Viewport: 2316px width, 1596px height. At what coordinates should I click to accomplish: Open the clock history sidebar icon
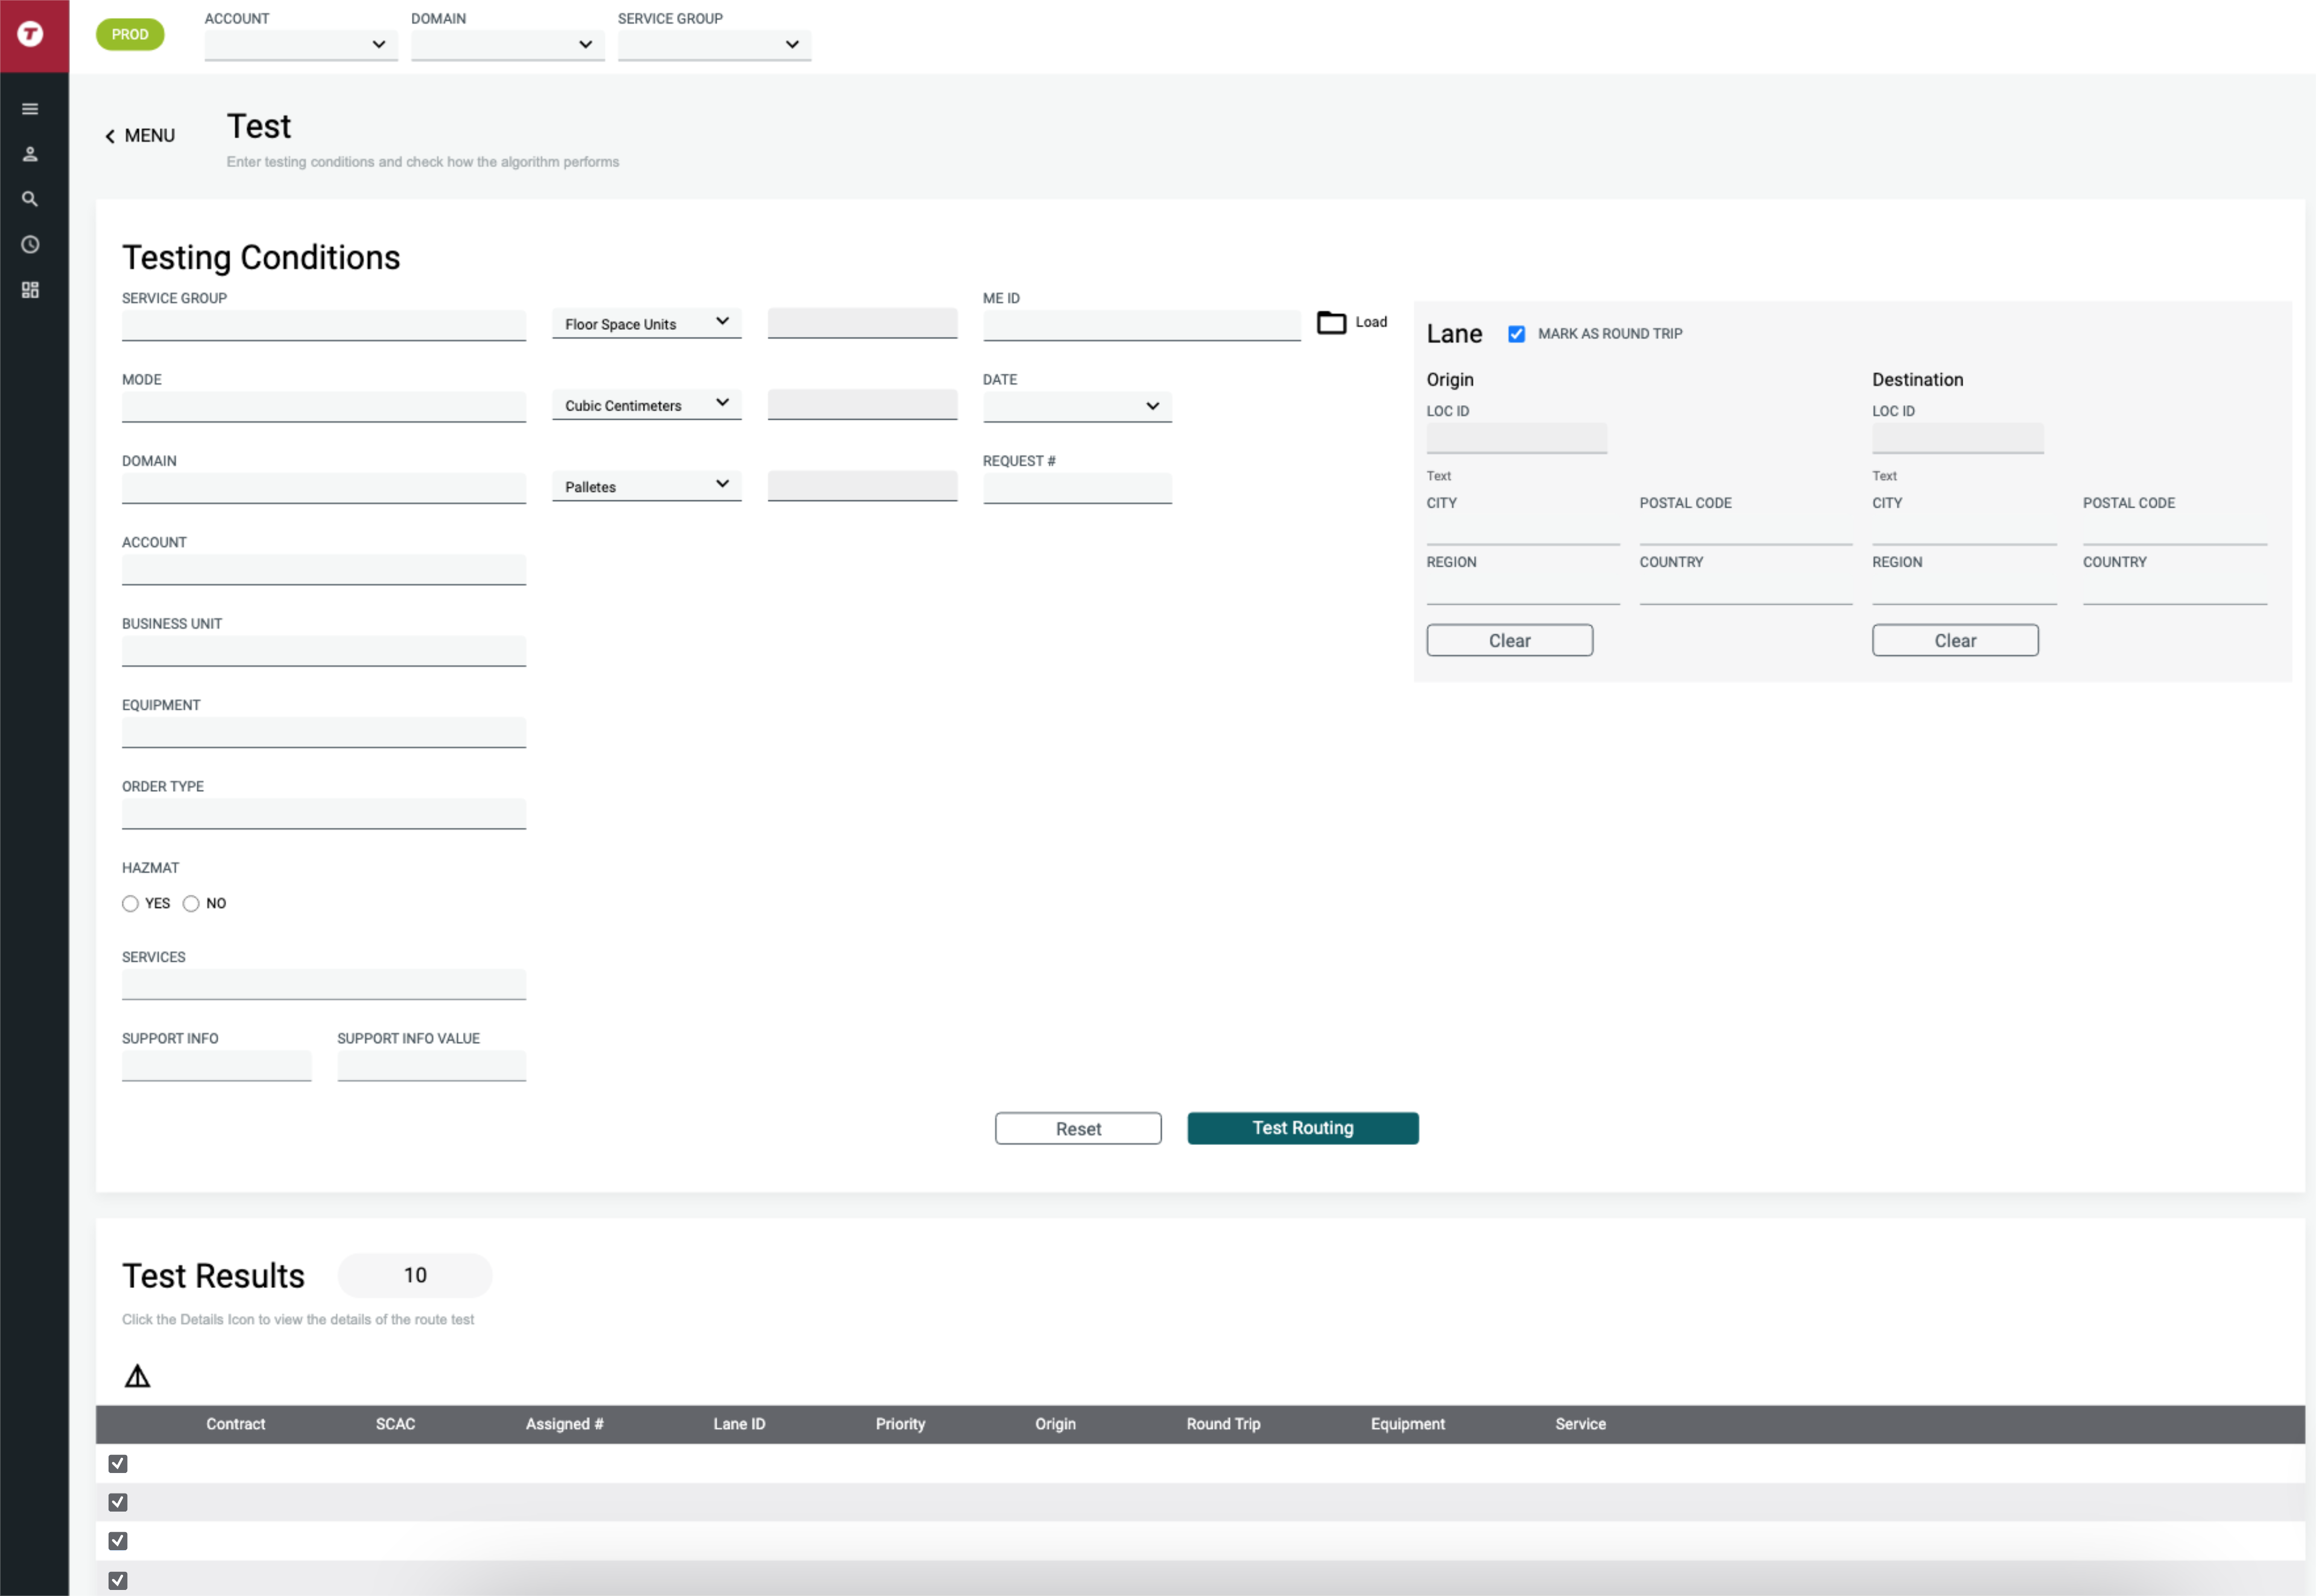pyautogui.click(x=31, y=245)
